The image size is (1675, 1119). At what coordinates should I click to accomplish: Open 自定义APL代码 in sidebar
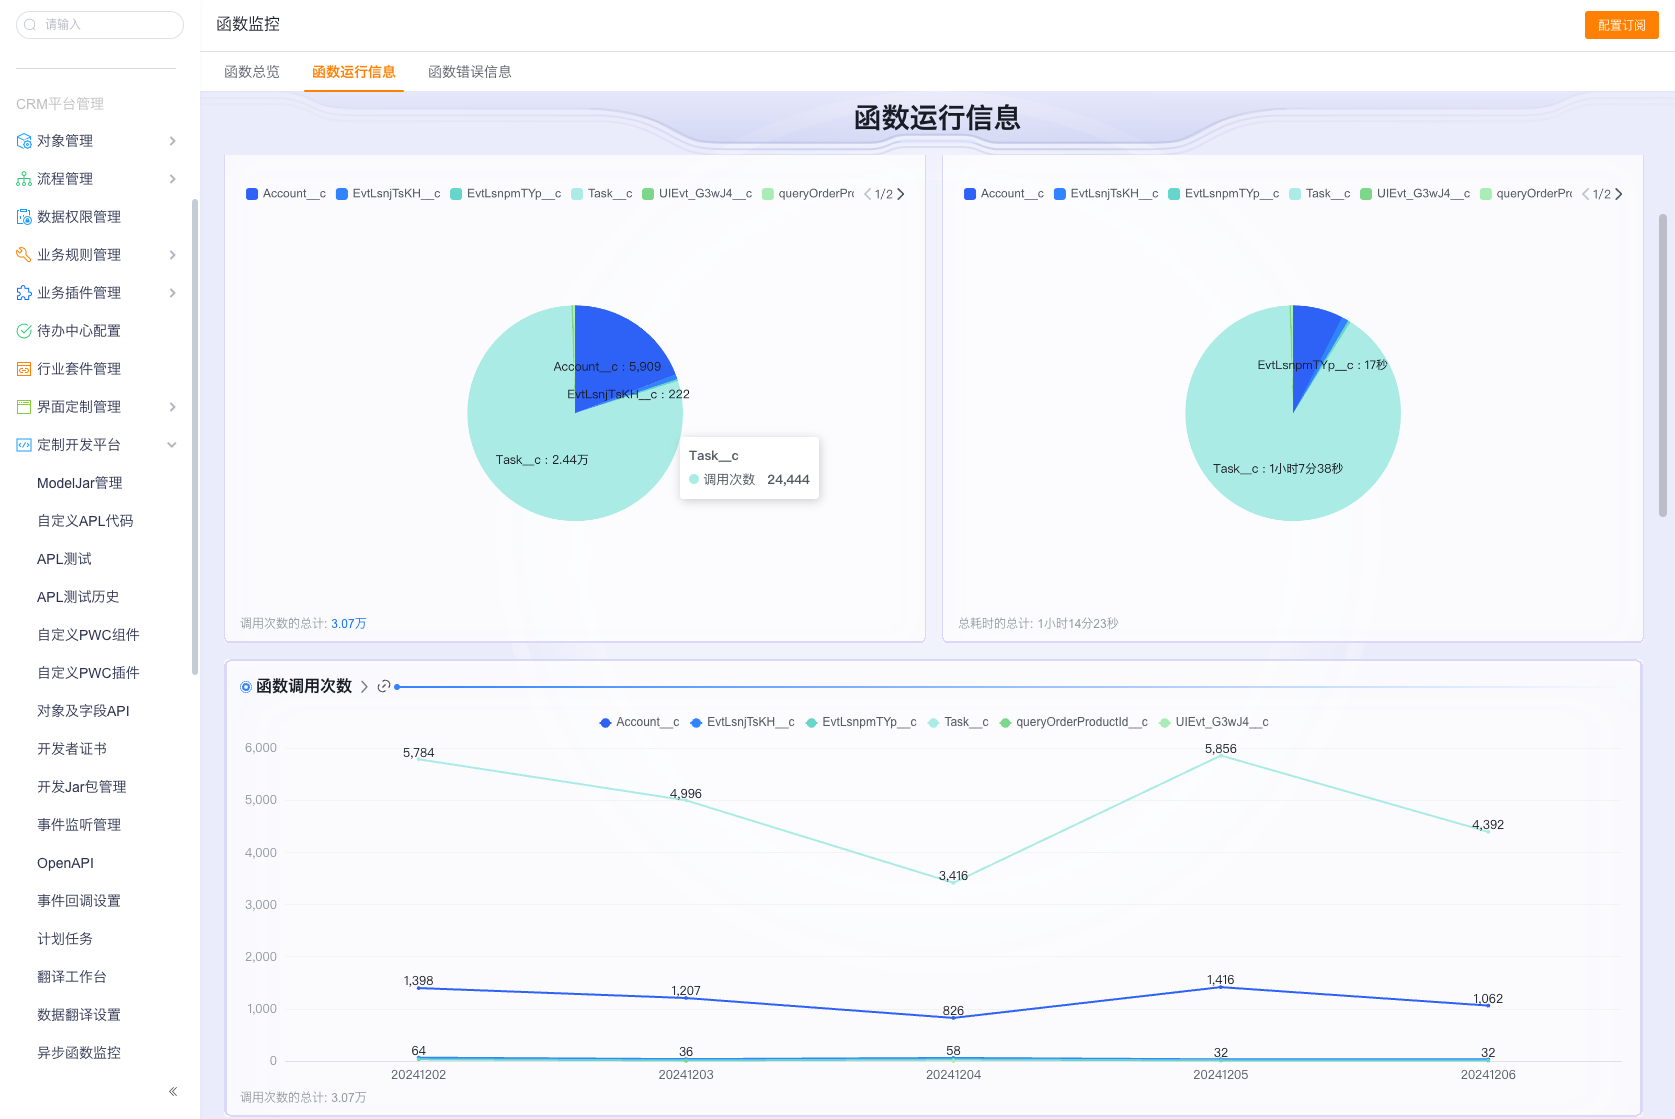coord(85,521)
